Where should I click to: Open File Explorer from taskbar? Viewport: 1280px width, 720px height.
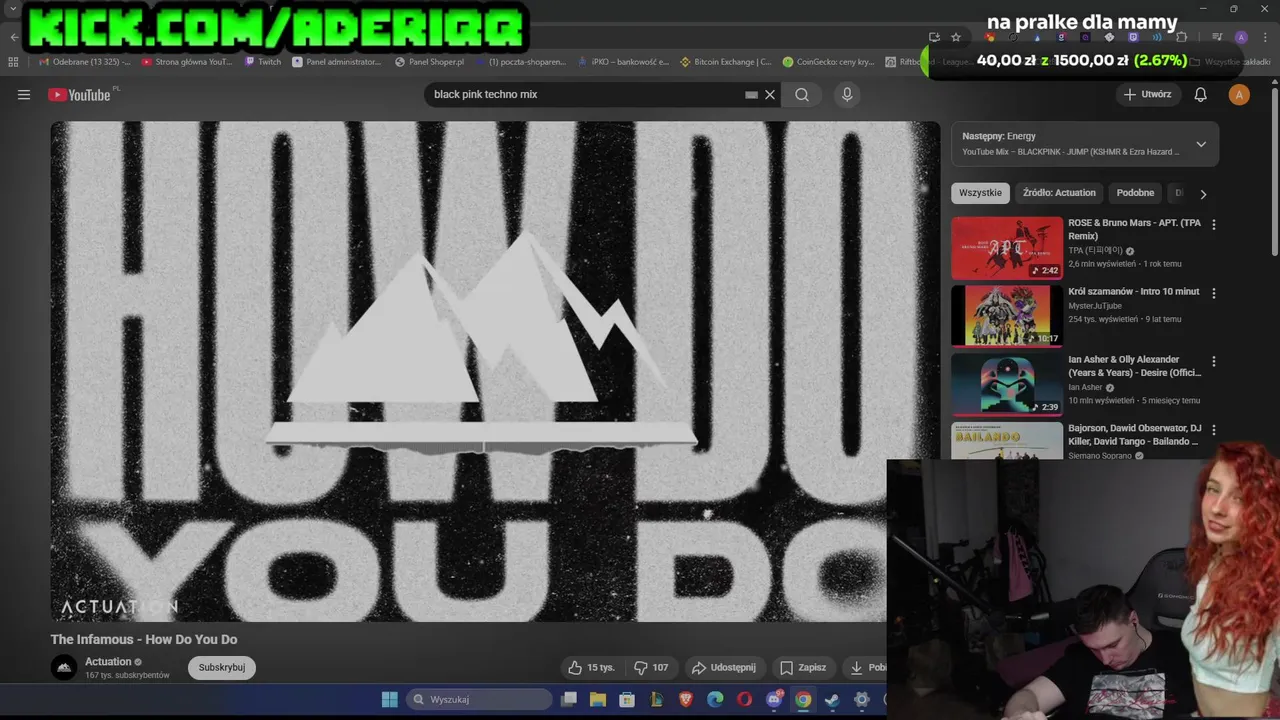point(598,699)
